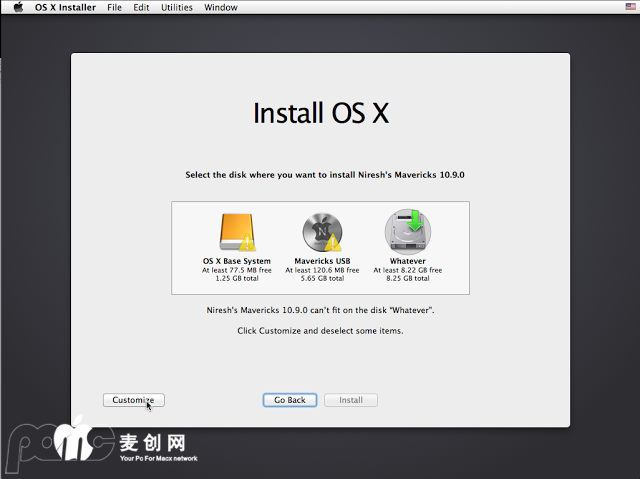Image resolution: width=640 pixels, height=479 pixels.
Task: Open the Utilities menu
Action: click(x=177, y=7)
